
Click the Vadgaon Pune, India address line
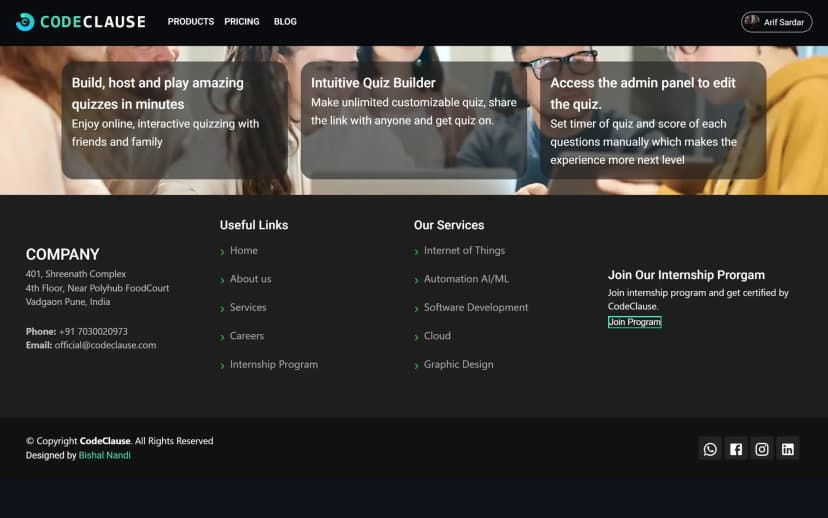pos(68,302)
